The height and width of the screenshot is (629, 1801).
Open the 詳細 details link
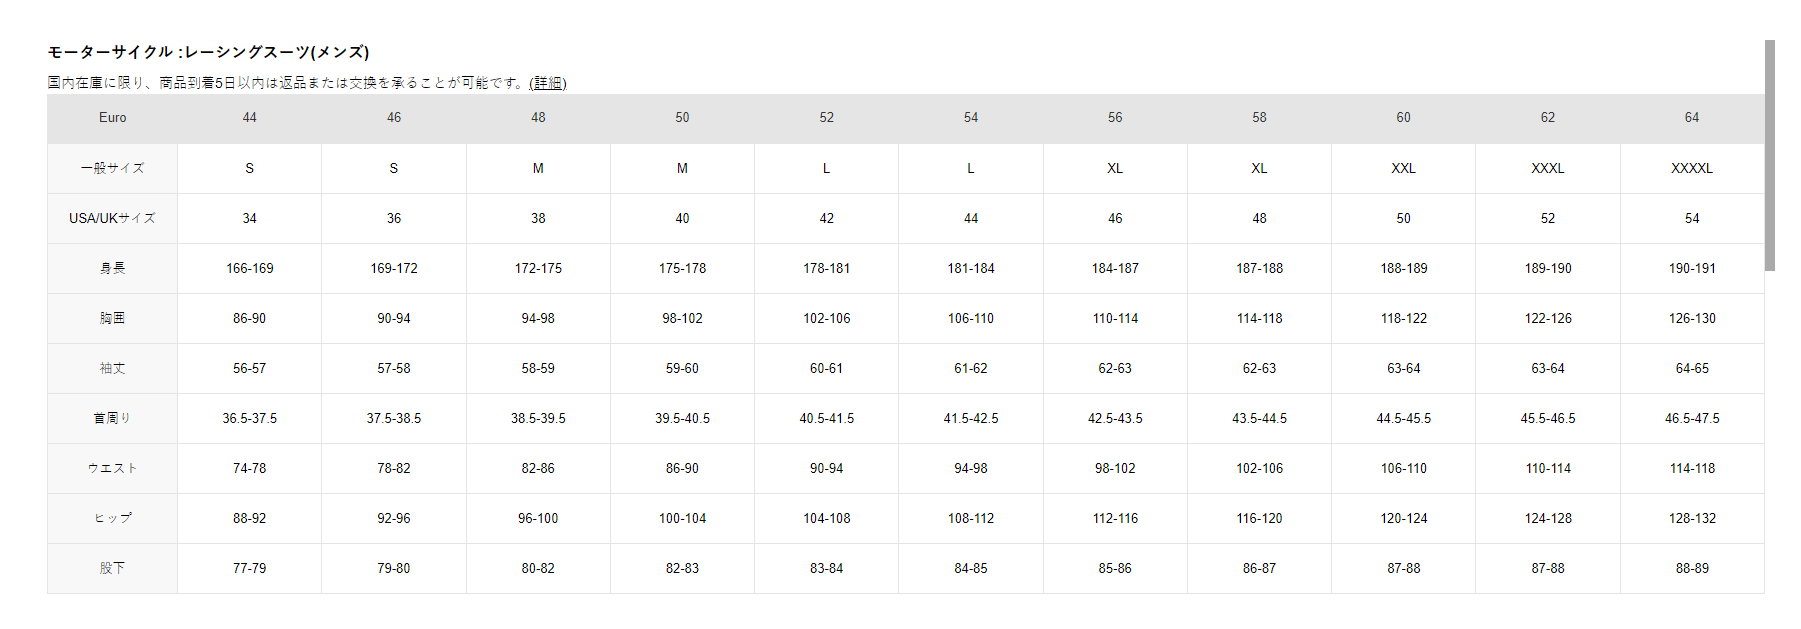coord(547,83)
